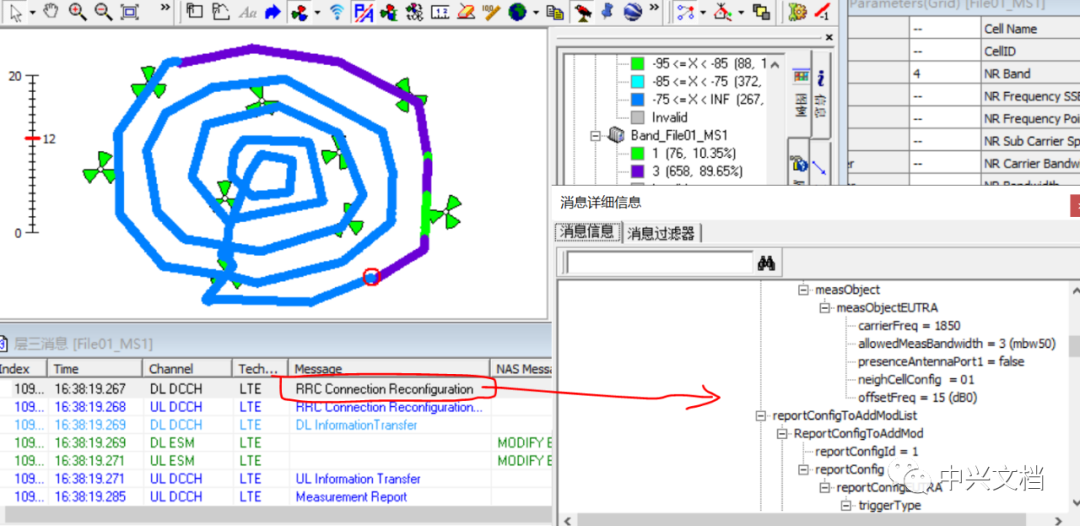This screenshot has height=526, width=1080.
Task: Collapse the Band_File01_MS1 legend node
Action: pyautogui.click(x=596, y=135)
